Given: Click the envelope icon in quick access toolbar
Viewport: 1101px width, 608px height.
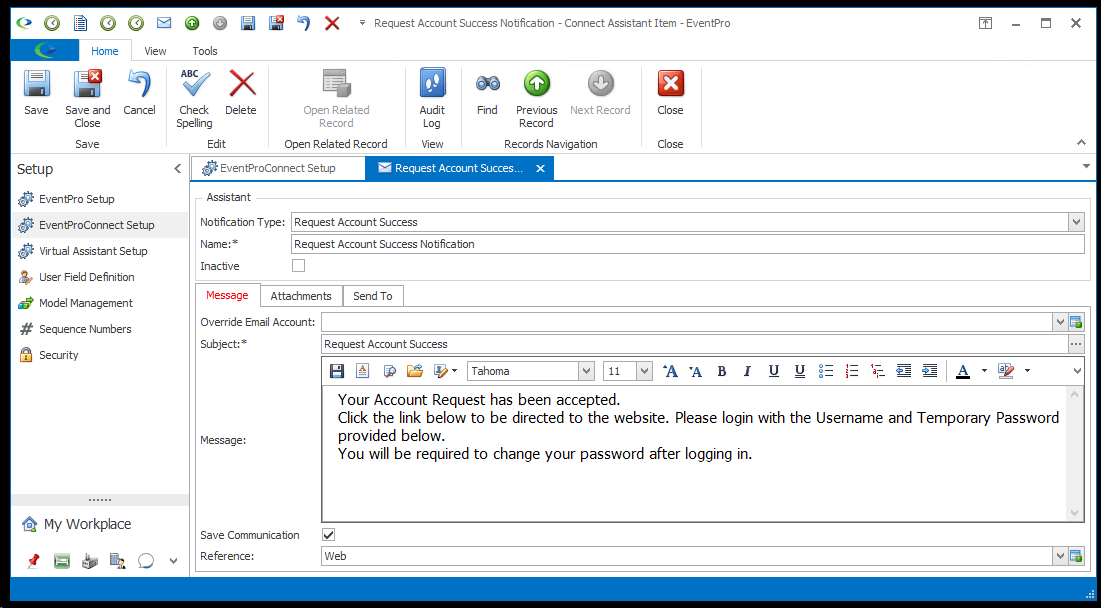Looking at the screenshot, I should pyautogui.click(x=164, y=23).
